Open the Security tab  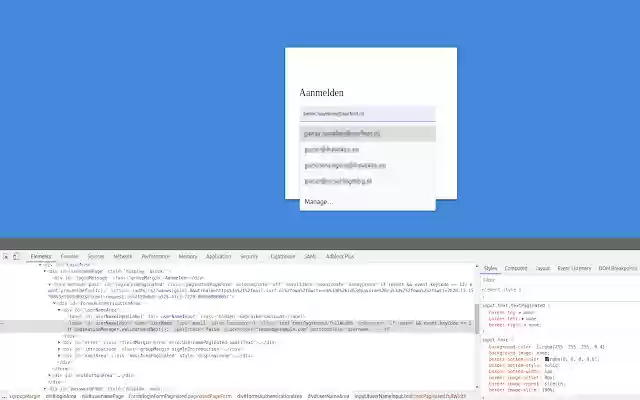pyautogui.click(x=249, y=257)
